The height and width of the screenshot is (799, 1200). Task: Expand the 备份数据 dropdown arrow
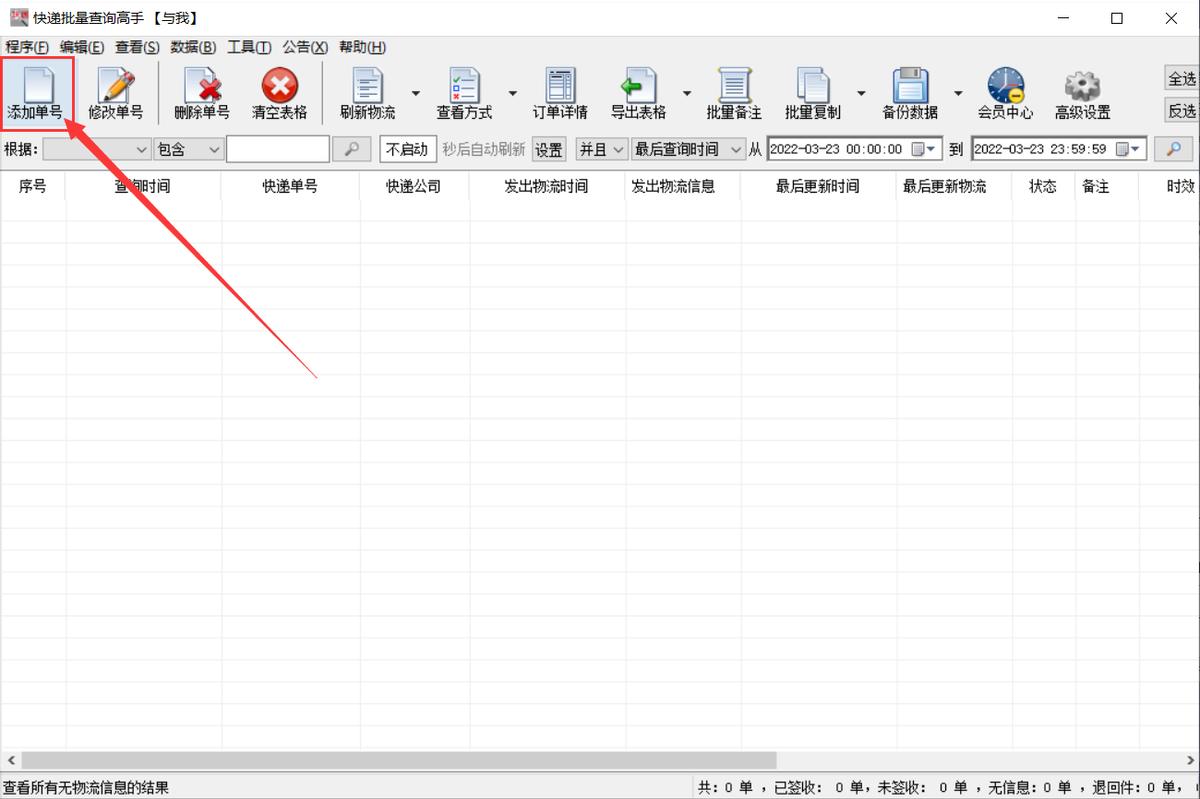tap(957, 93)
